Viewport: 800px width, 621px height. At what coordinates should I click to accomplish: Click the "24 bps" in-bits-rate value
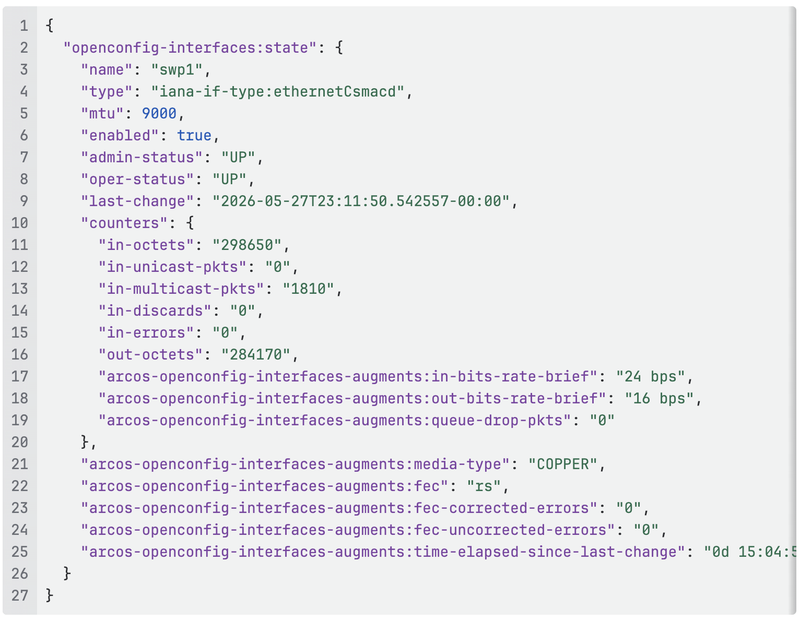tap(651, 377)
